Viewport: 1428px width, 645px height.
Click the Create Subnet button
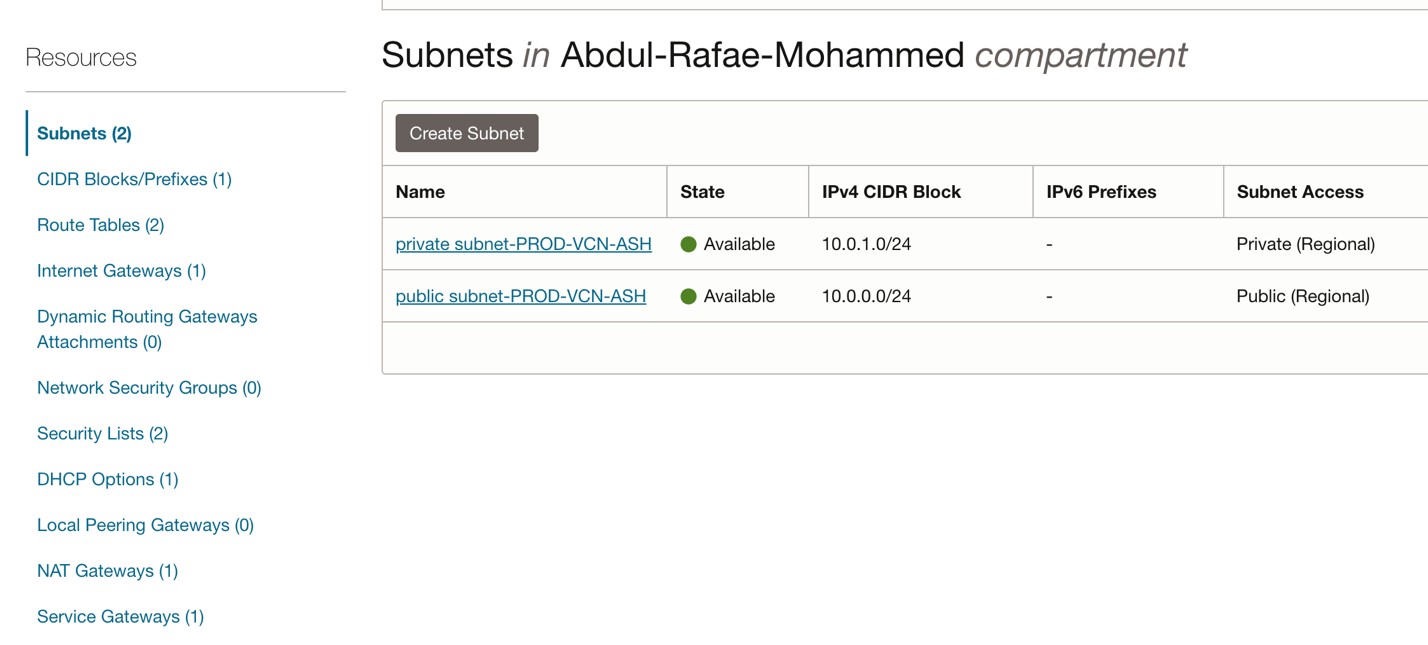click(466, 133)
